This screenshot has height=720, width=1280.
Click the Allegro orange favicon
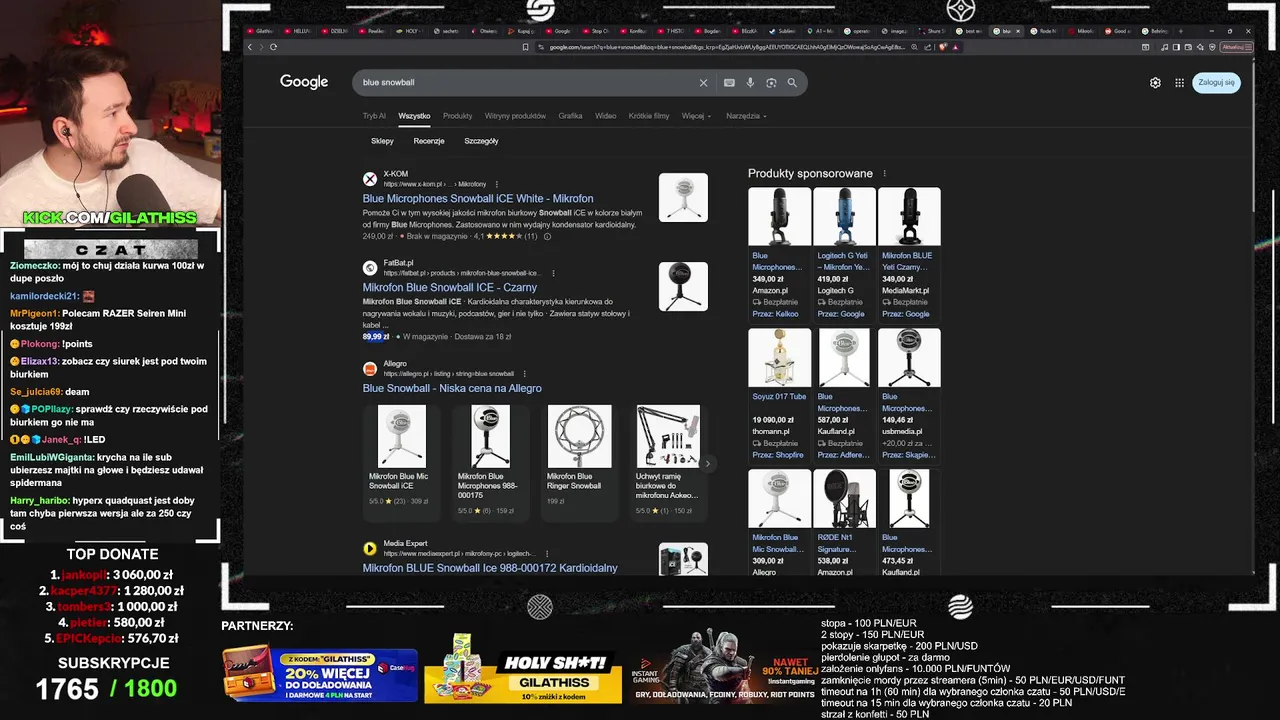[370, 369]
